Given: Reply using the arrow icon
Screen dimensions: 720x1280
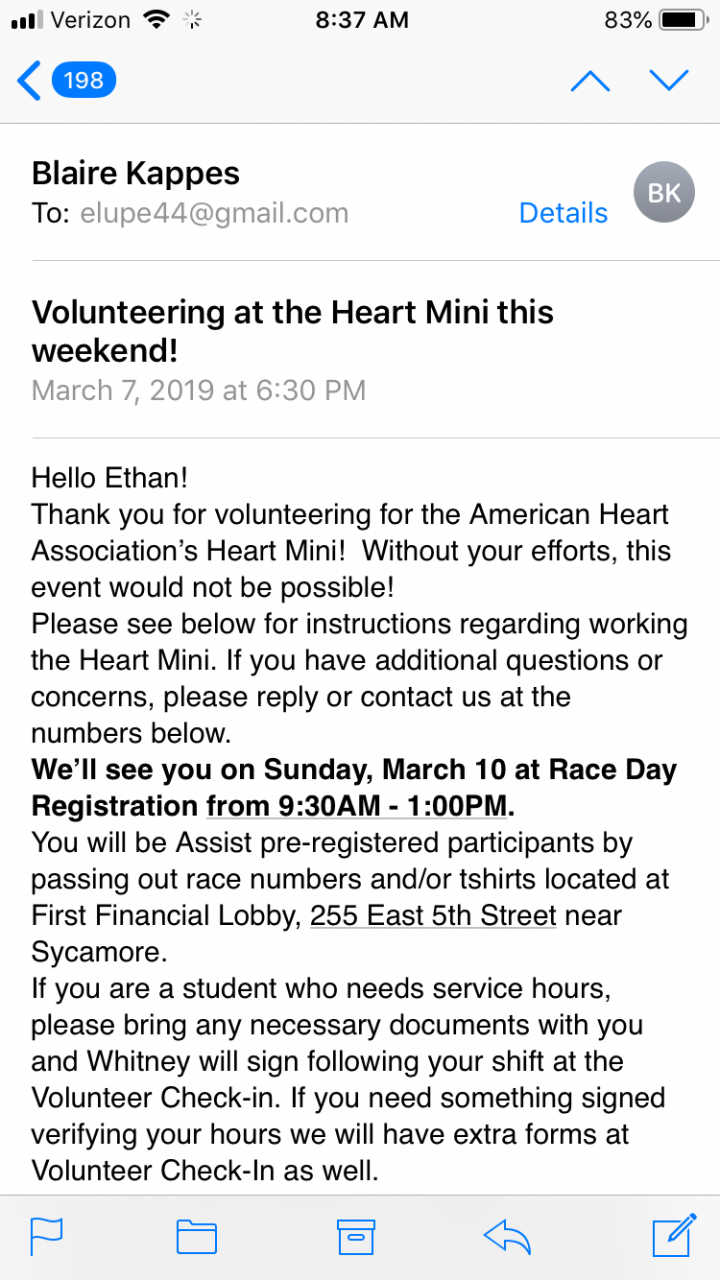Looking at the screenshot, I should (x=507, y=1236).
